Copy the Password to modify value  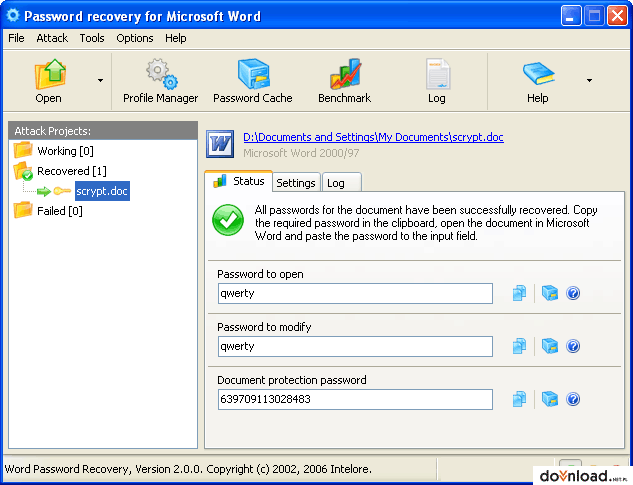coord(520,346)
